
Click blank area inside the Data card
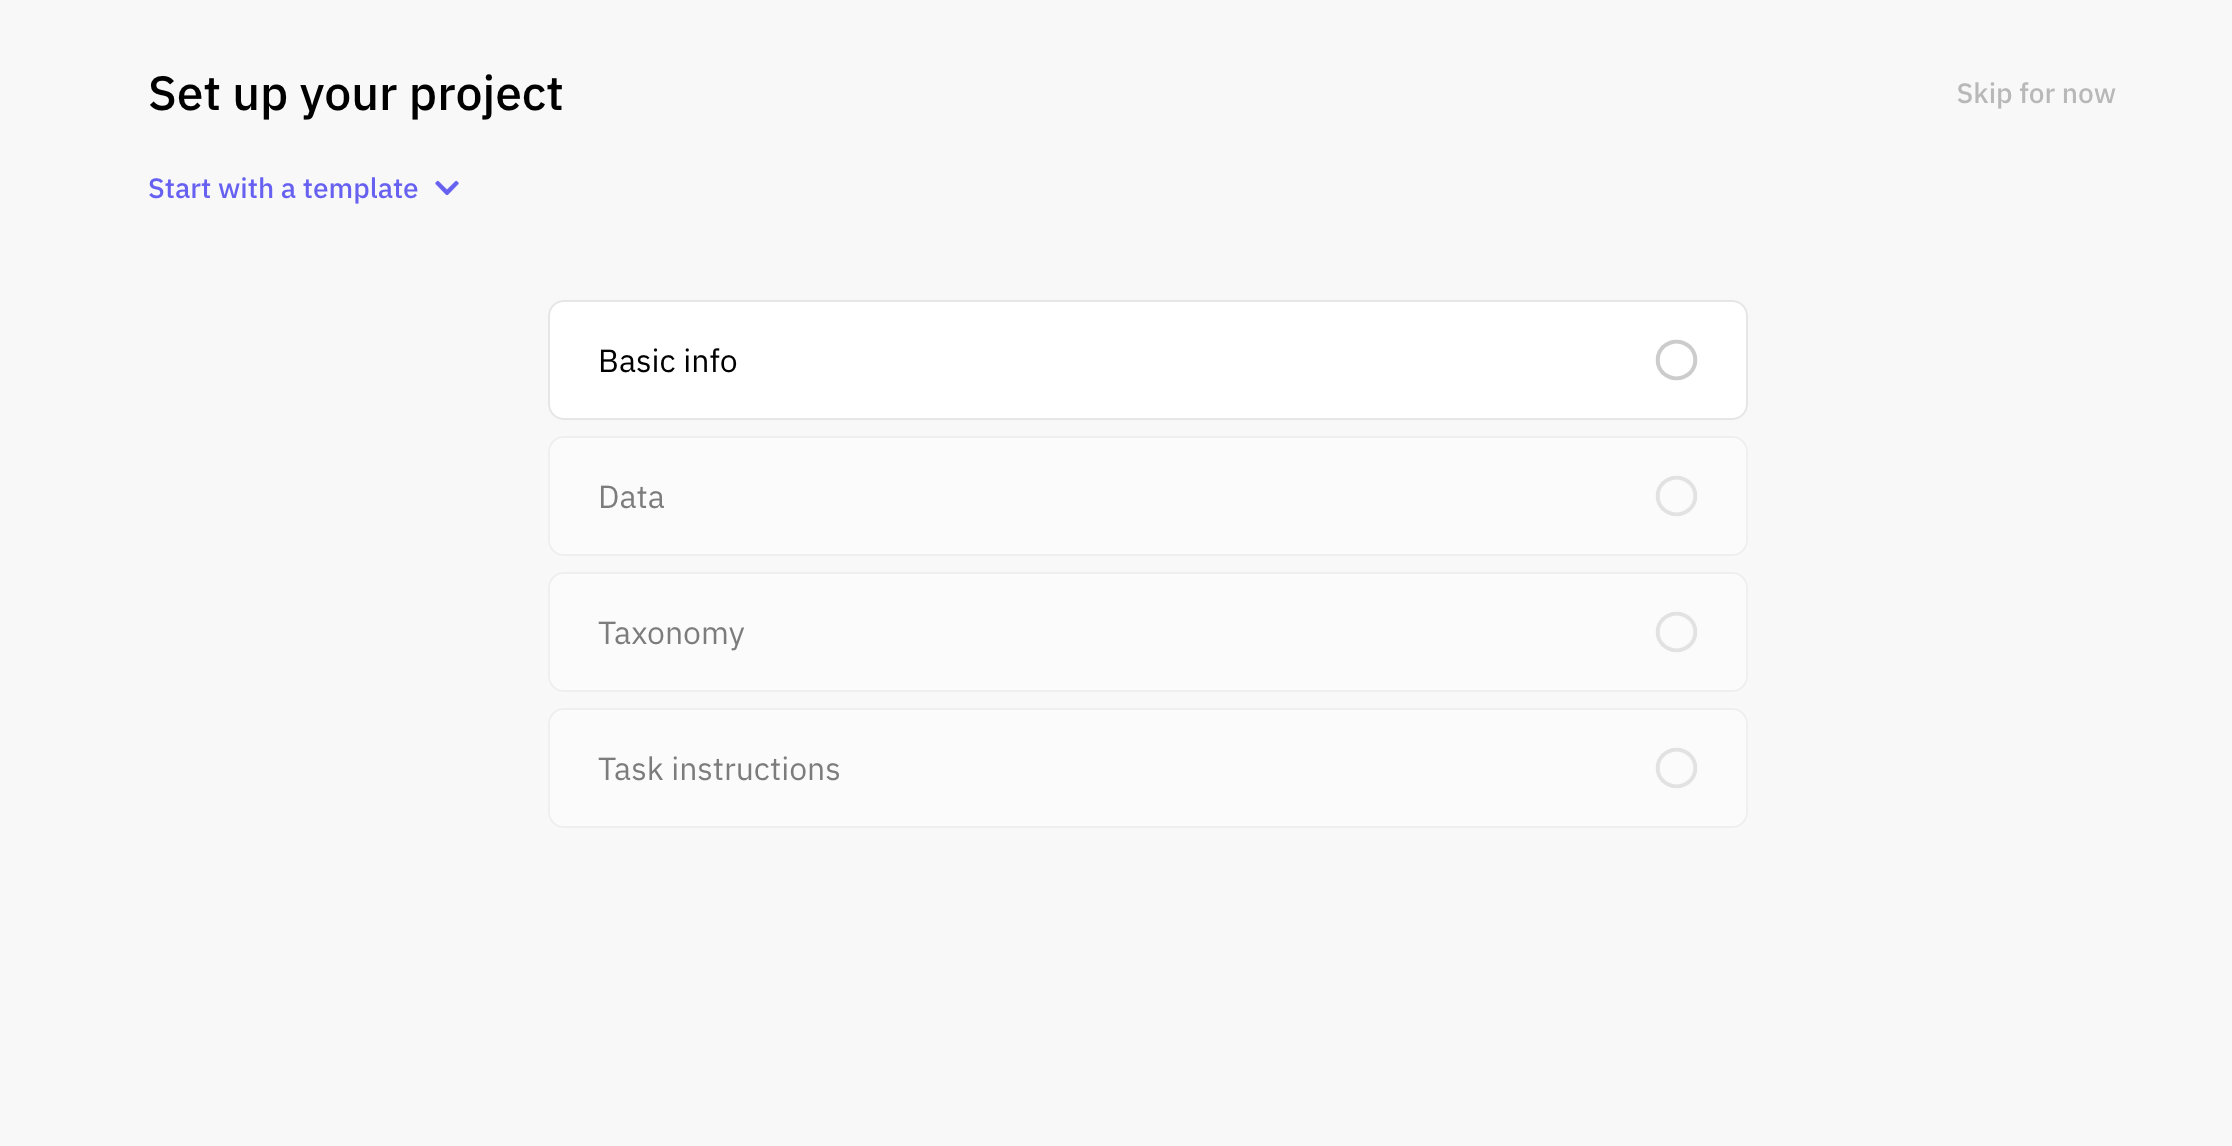1150,496
